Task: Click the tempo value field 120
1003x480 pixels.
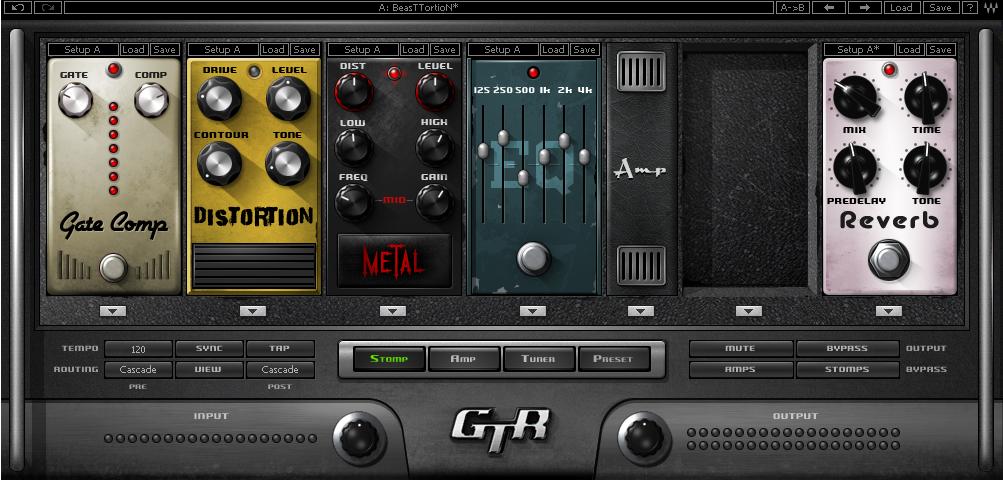Action: pyautogui.click(x=138, y=349)
